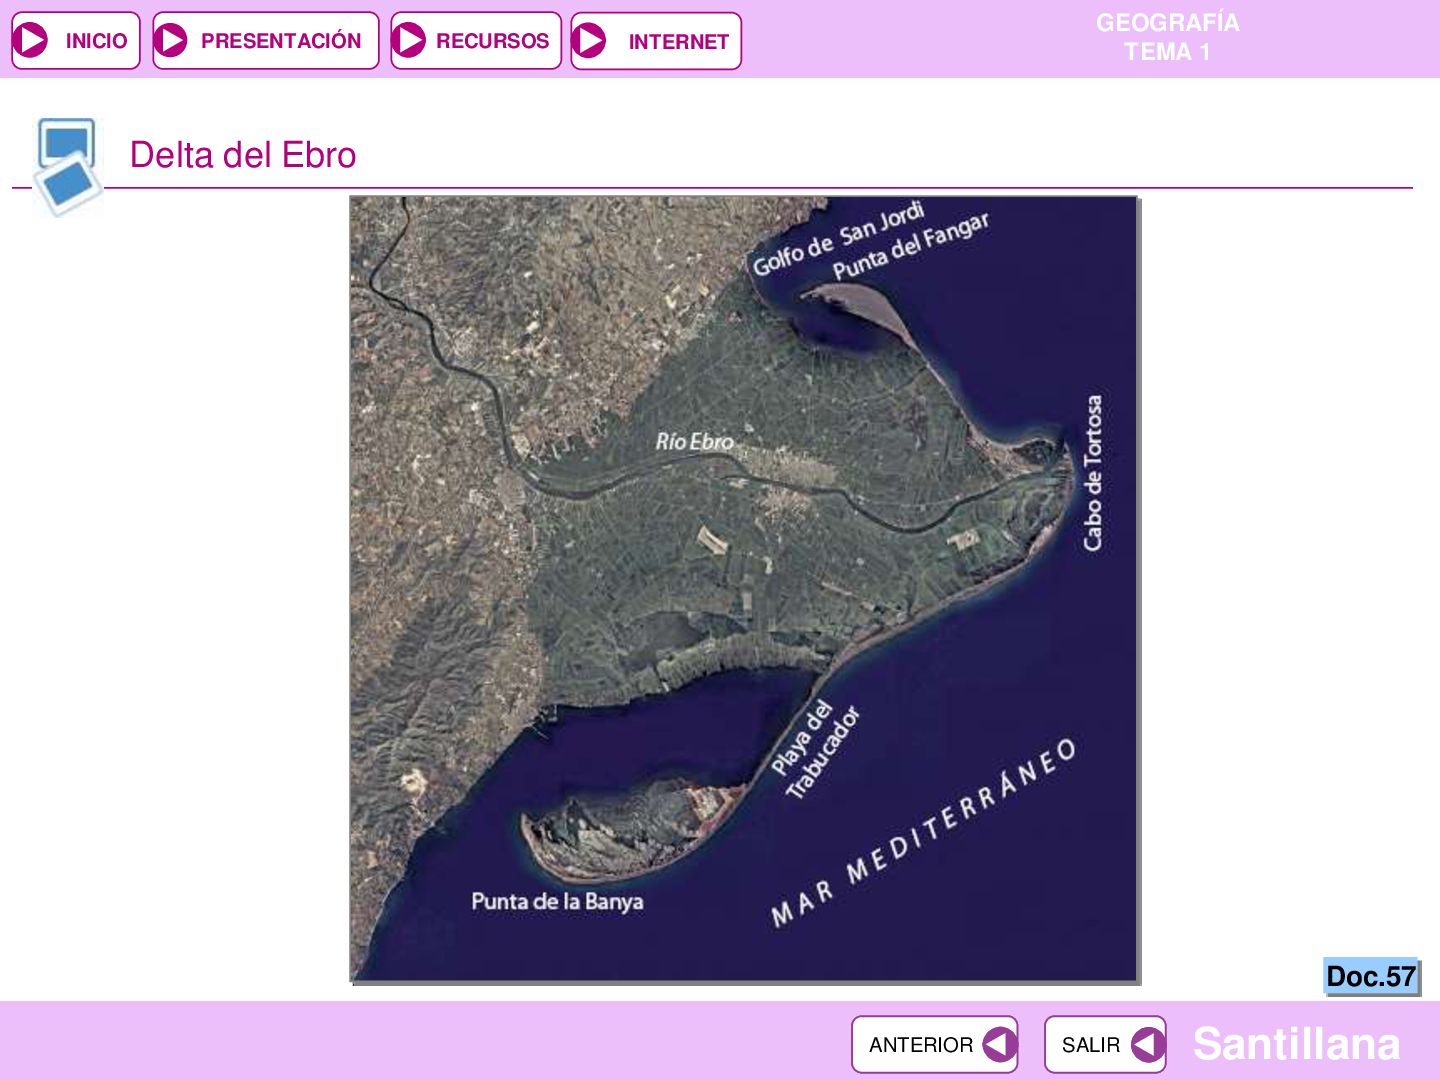Click the Doc.57 label
The height and width of the screenshot is (1080, 1440).
pyautogui.click(x=1371, y=976)
